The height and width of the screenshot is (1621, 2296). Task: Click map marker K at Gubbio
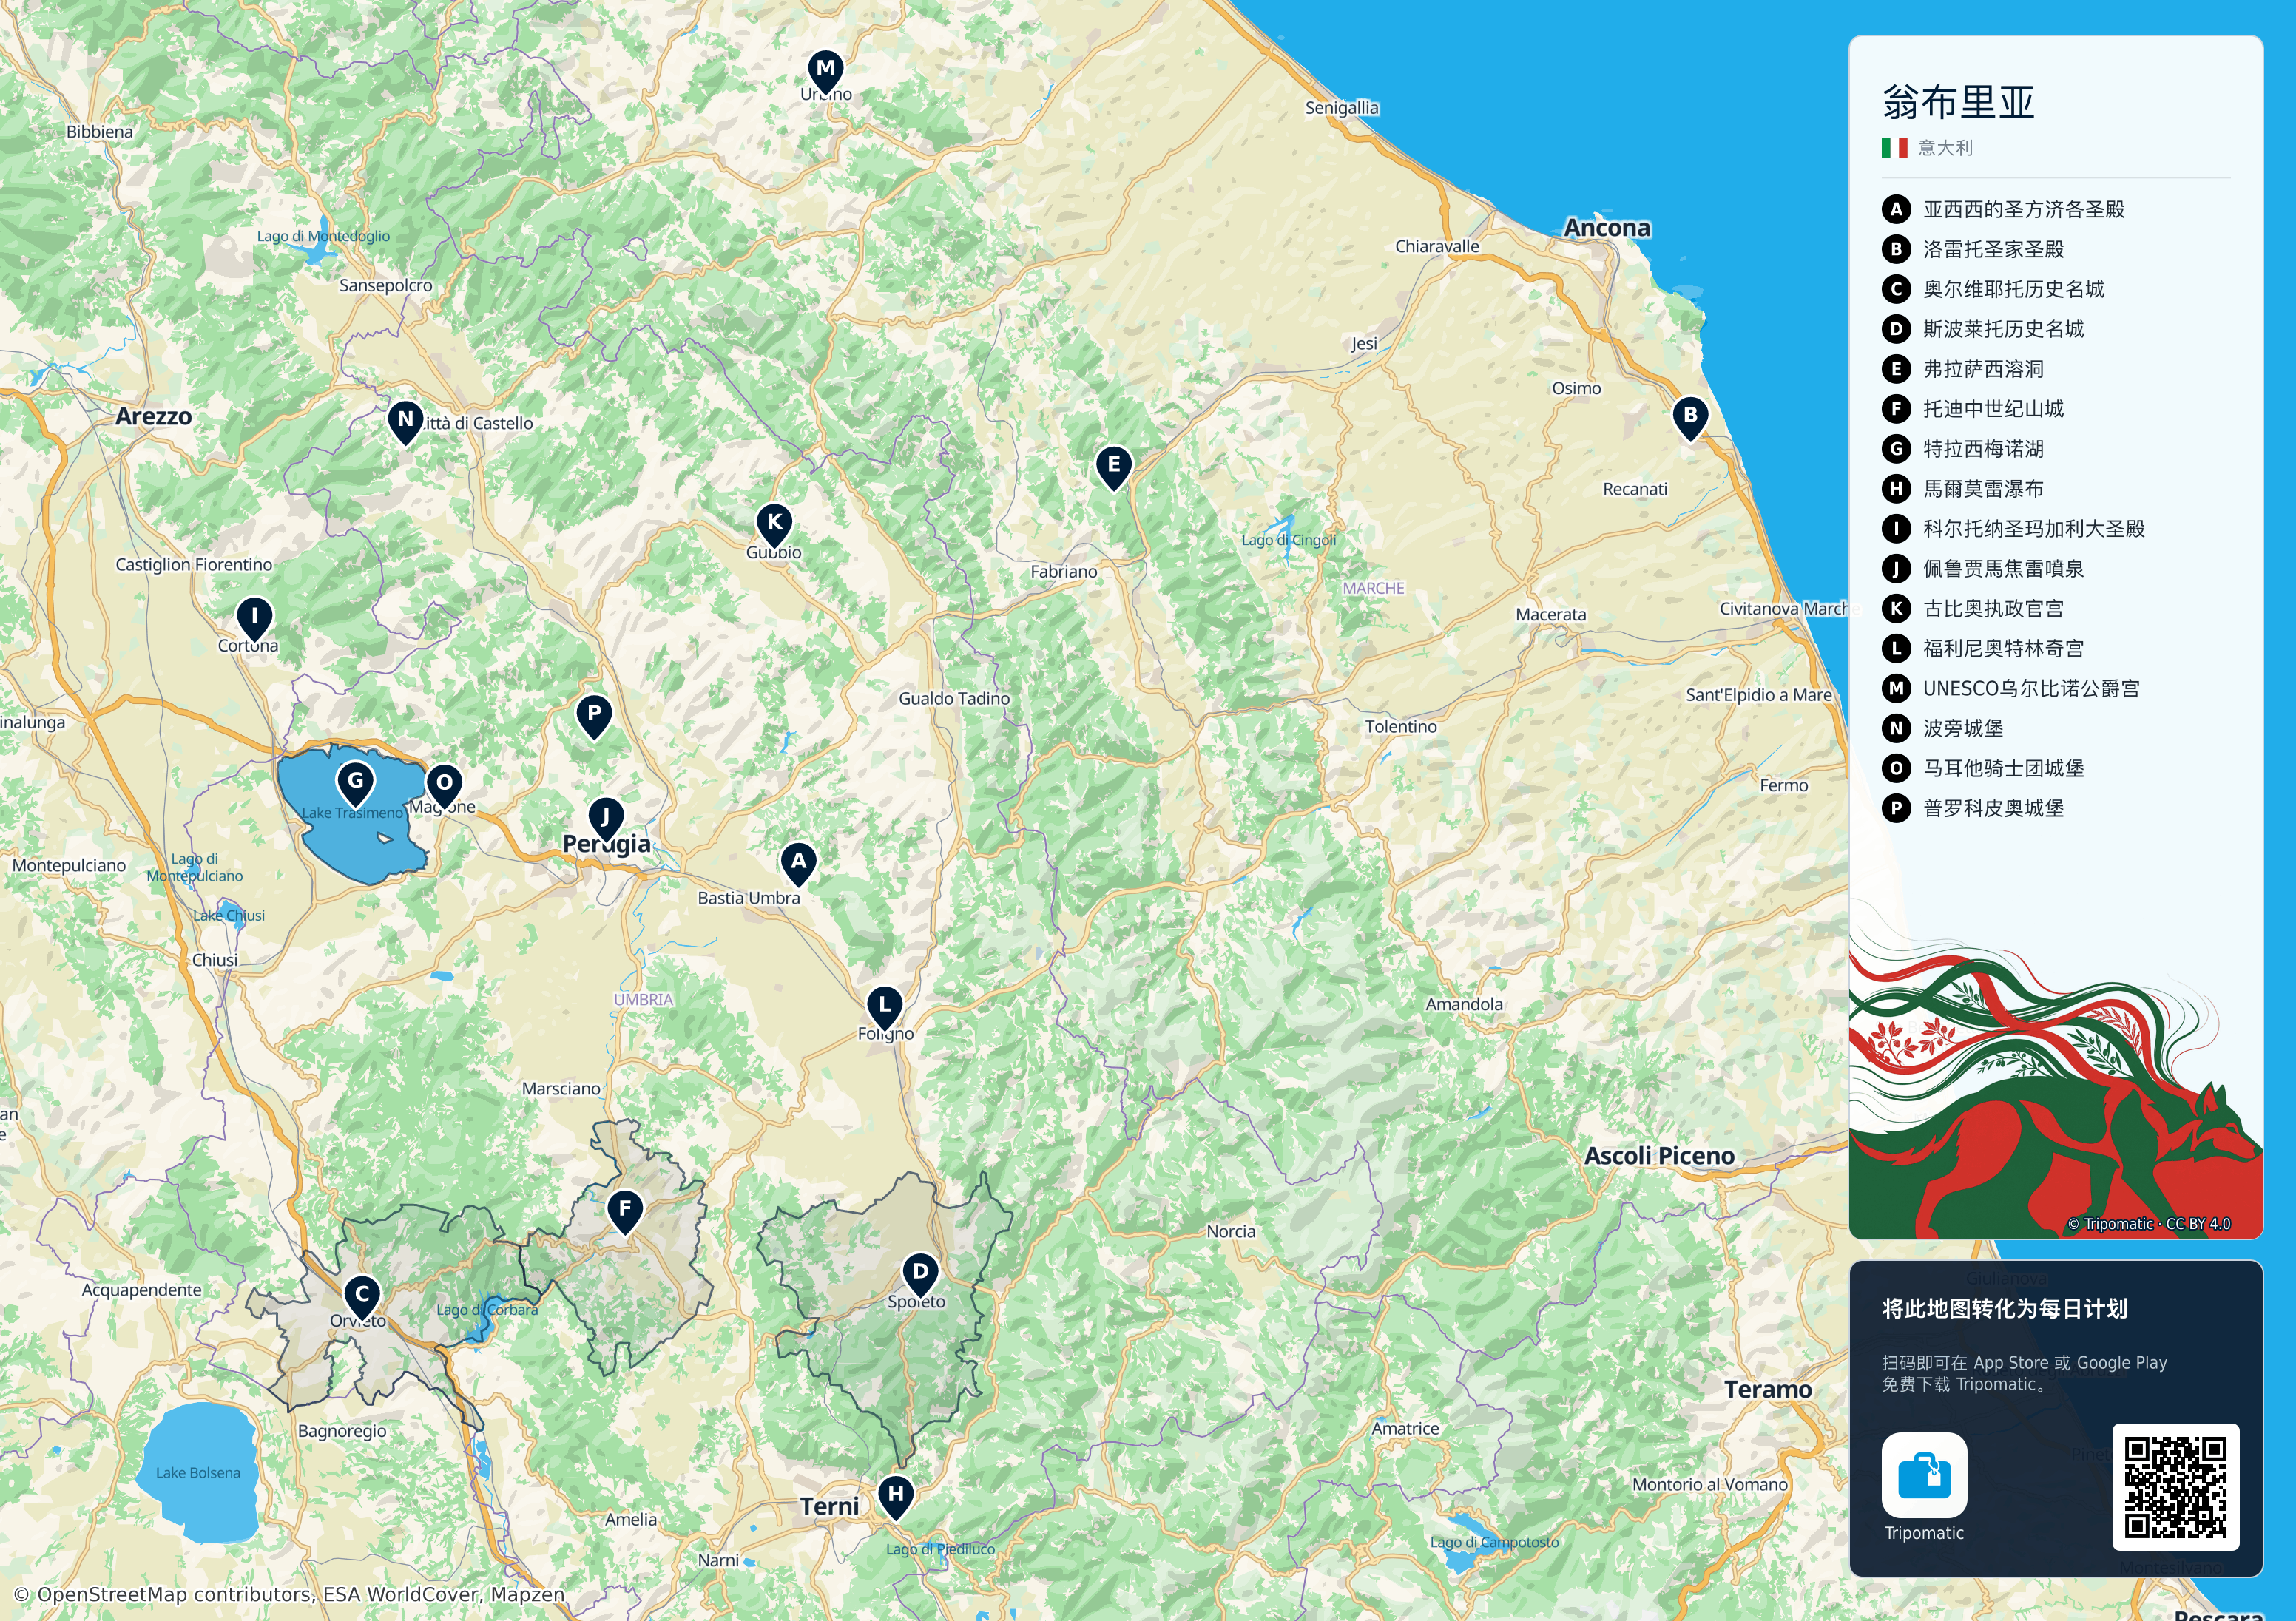[774, 525]
